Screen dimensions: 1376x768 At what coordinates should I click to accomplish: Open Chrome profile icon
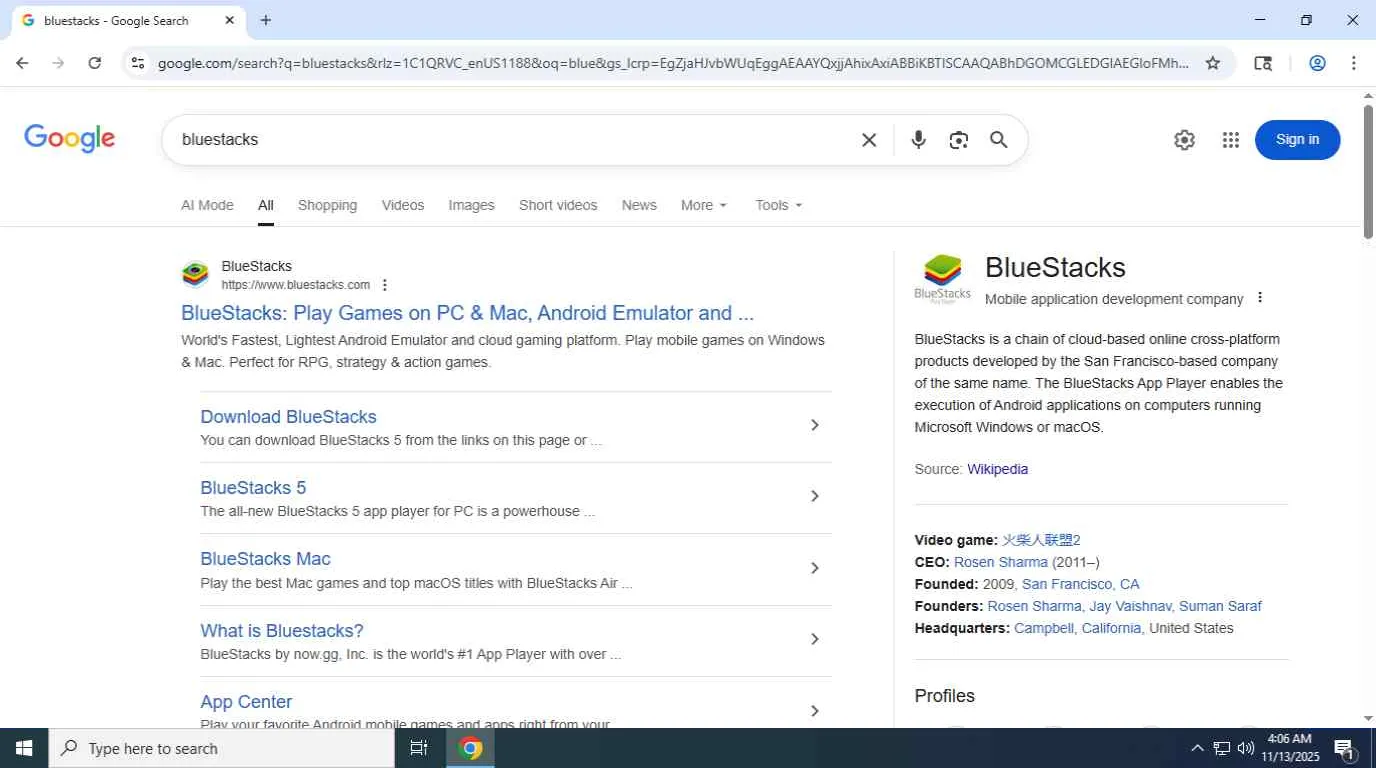pos(1317,63)
